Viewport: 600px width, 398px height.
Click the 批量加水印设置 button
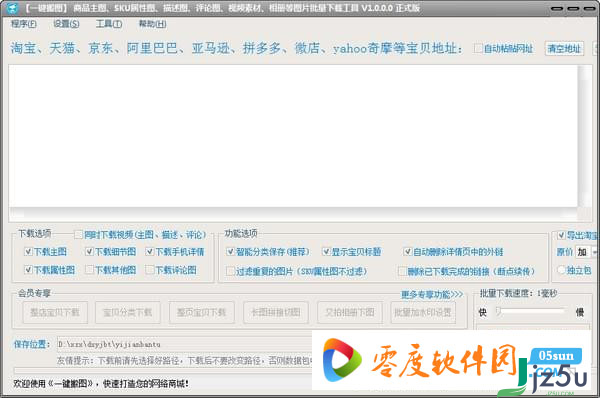423,312
